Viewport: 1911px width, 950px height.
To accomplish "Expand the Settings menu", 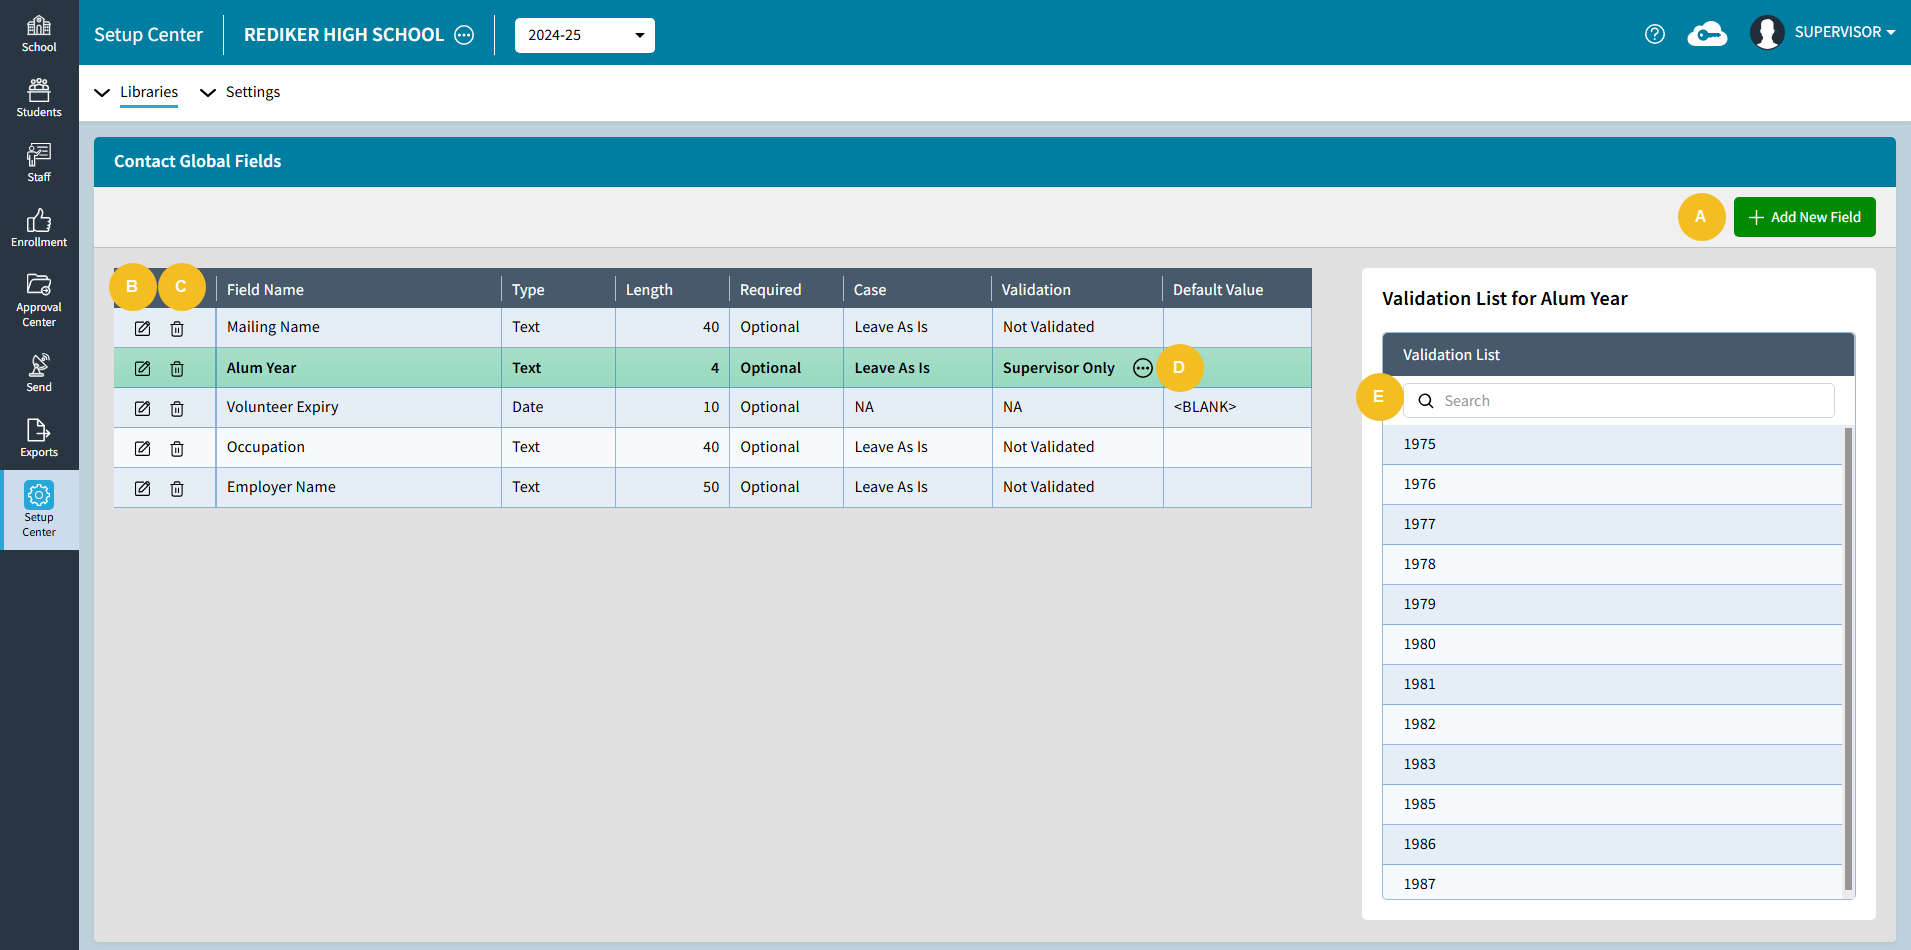I will (x=241, y=92).
